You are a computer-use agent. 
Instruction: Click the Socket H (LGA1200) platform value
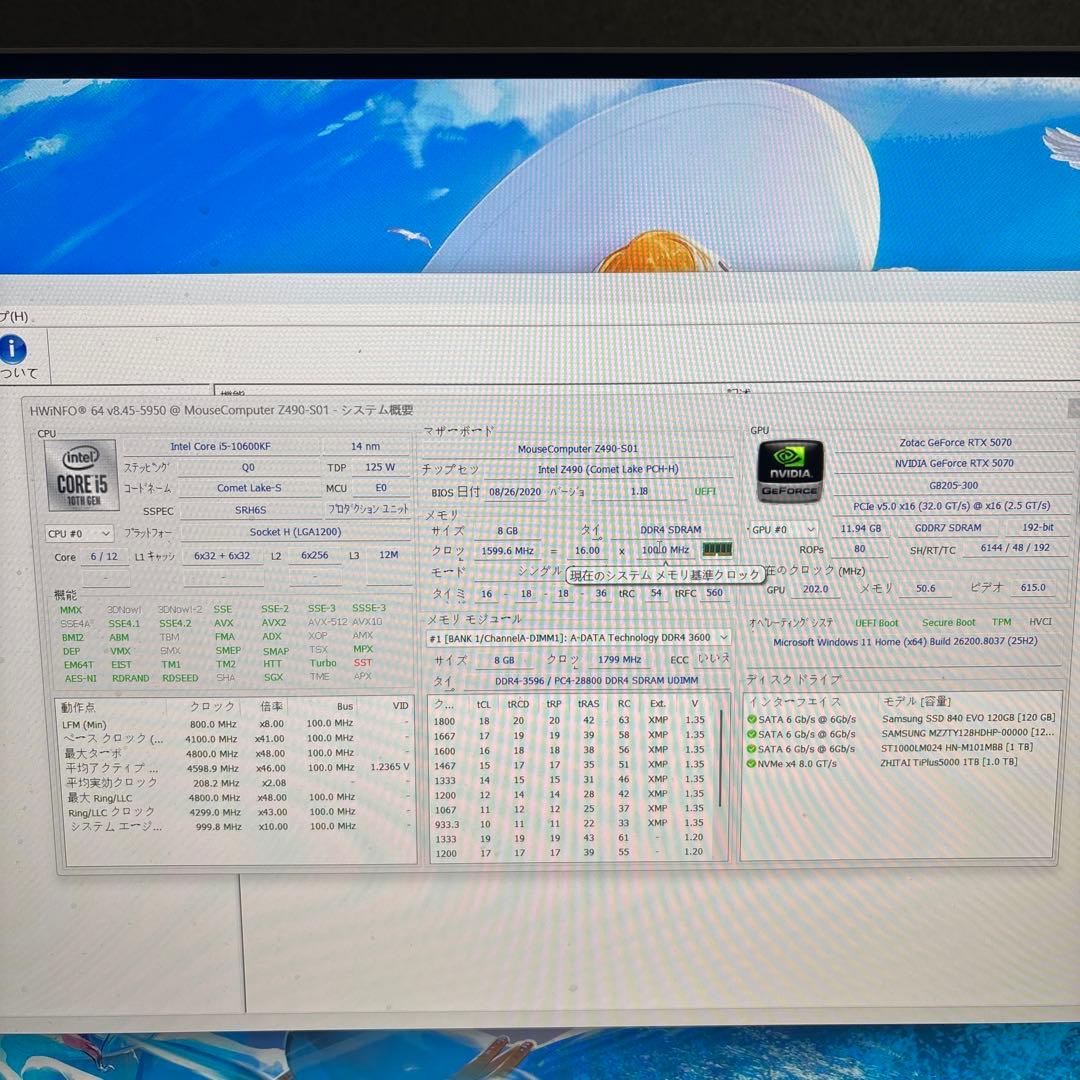tap(295, 532)
